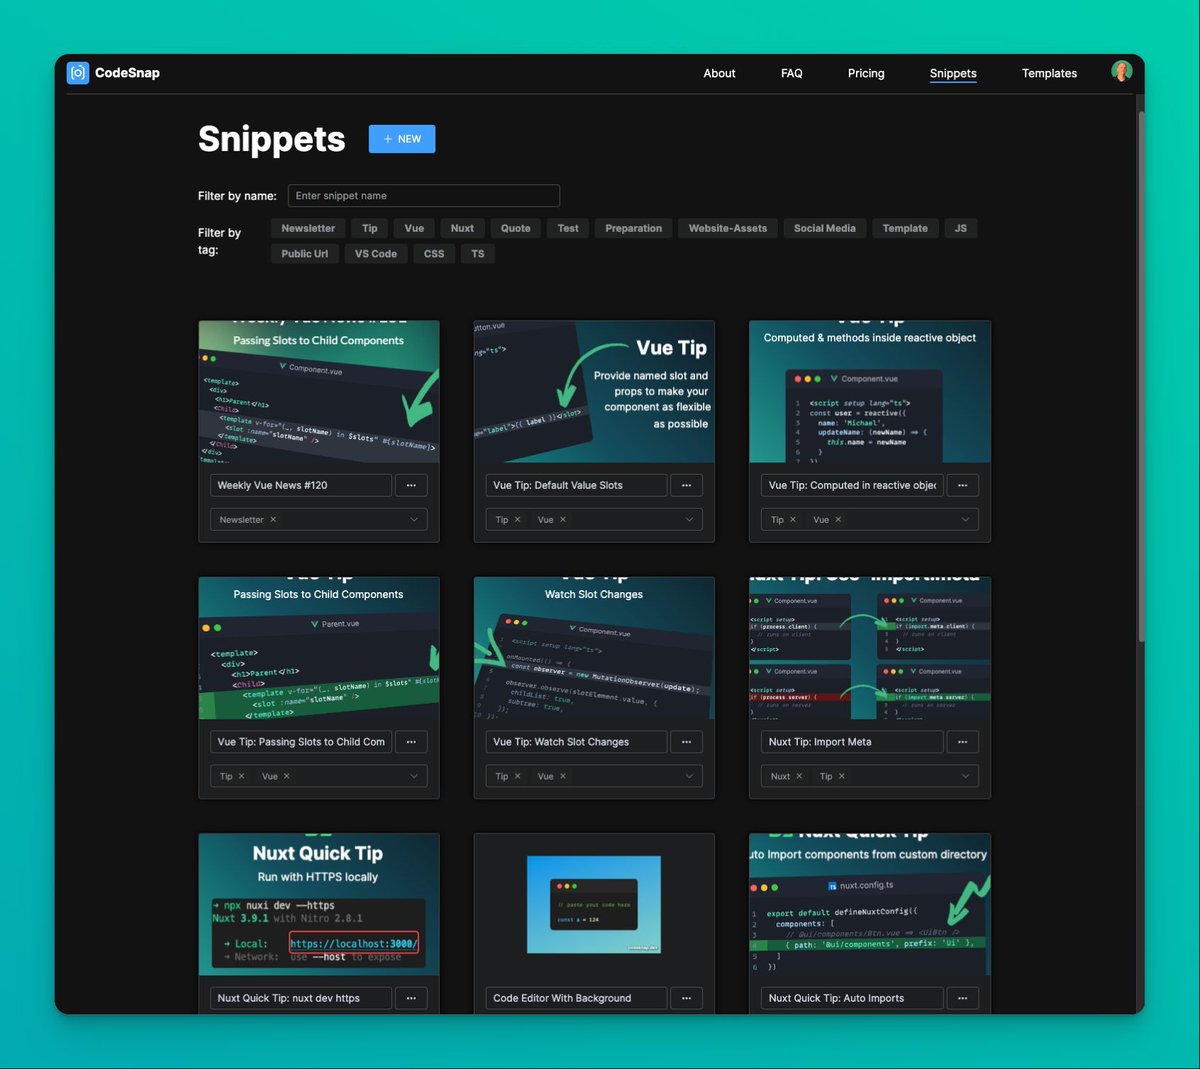Image resolution: width=1200 pixels, height=1069 pixels.
Task: Toggle the Template tag filter
Action: click(x=905, y=228)
